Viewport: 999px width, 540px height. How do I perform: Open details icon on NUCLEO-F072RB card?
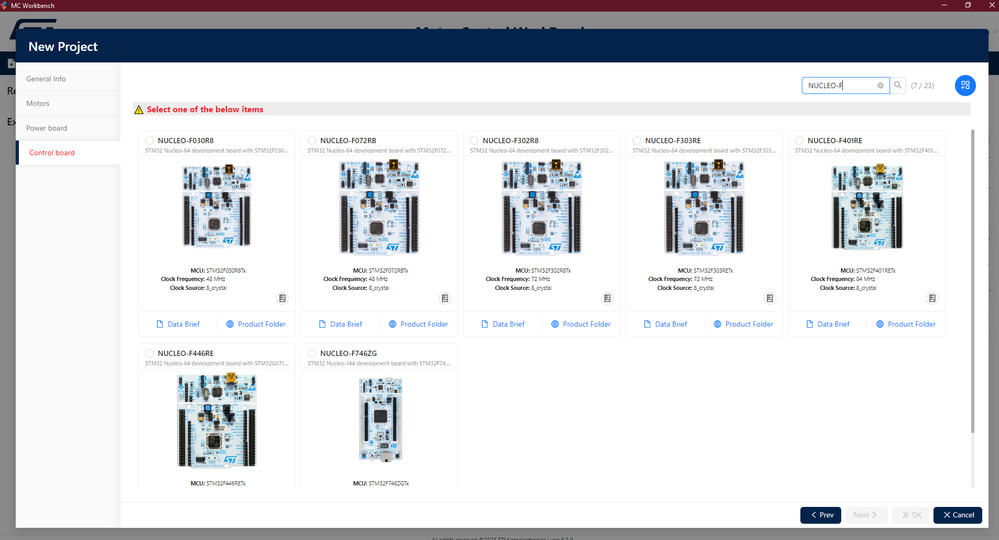[x=445, y=298]
